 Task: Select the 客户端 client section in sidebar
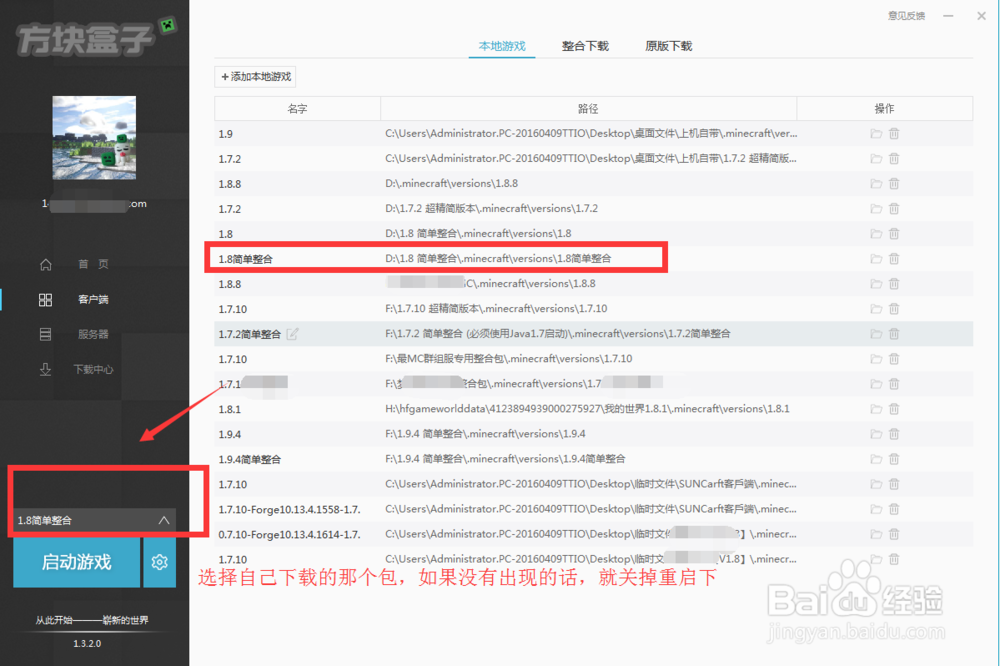91,299
